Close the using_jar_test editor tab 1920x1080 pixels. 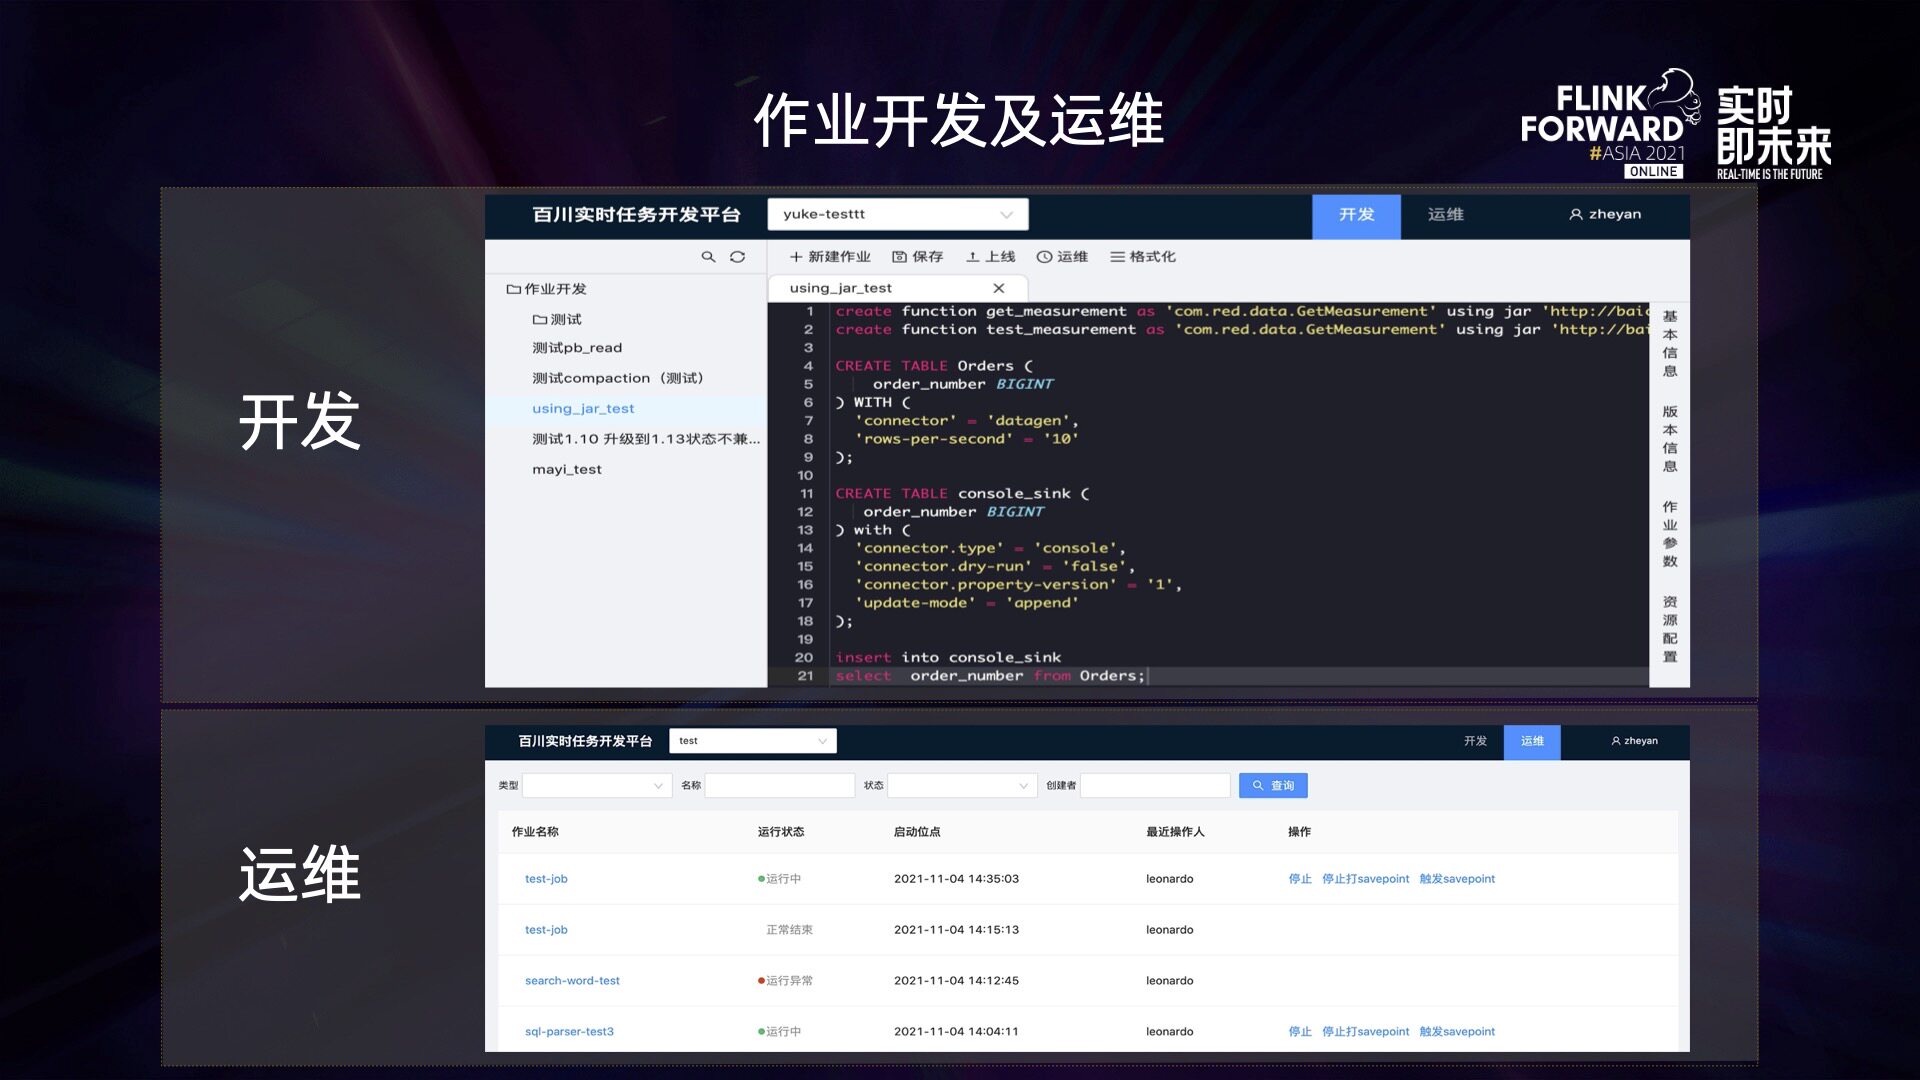coord(998,288)
